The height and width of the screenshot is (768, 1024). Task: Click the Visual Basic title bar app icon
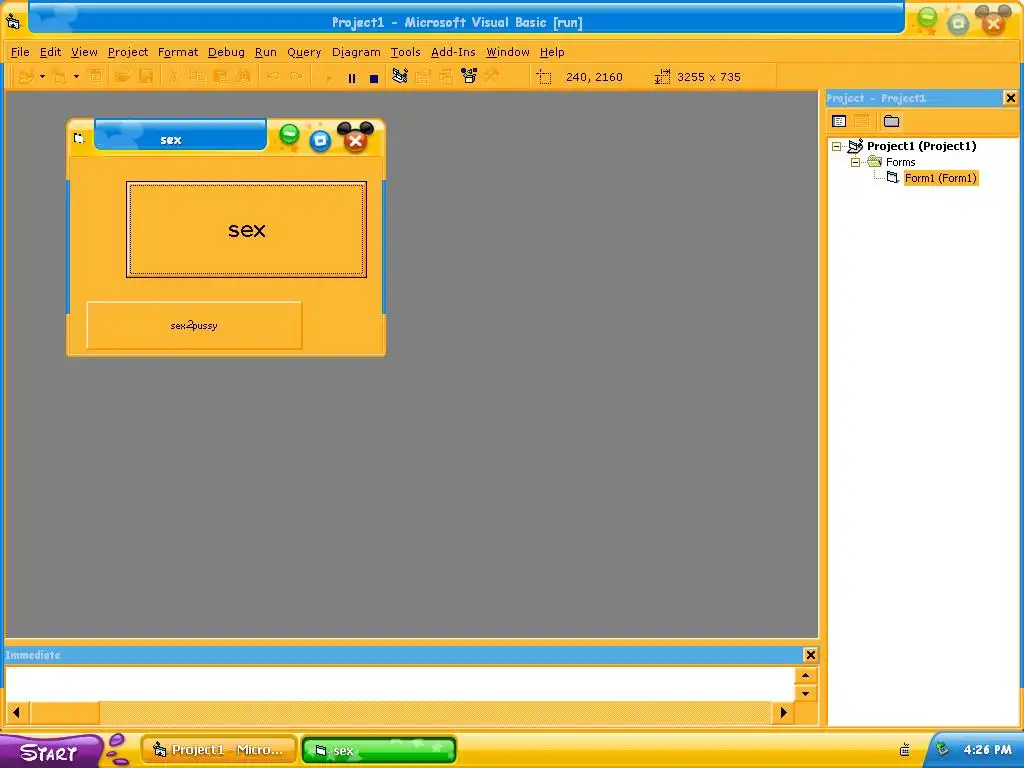13,21
